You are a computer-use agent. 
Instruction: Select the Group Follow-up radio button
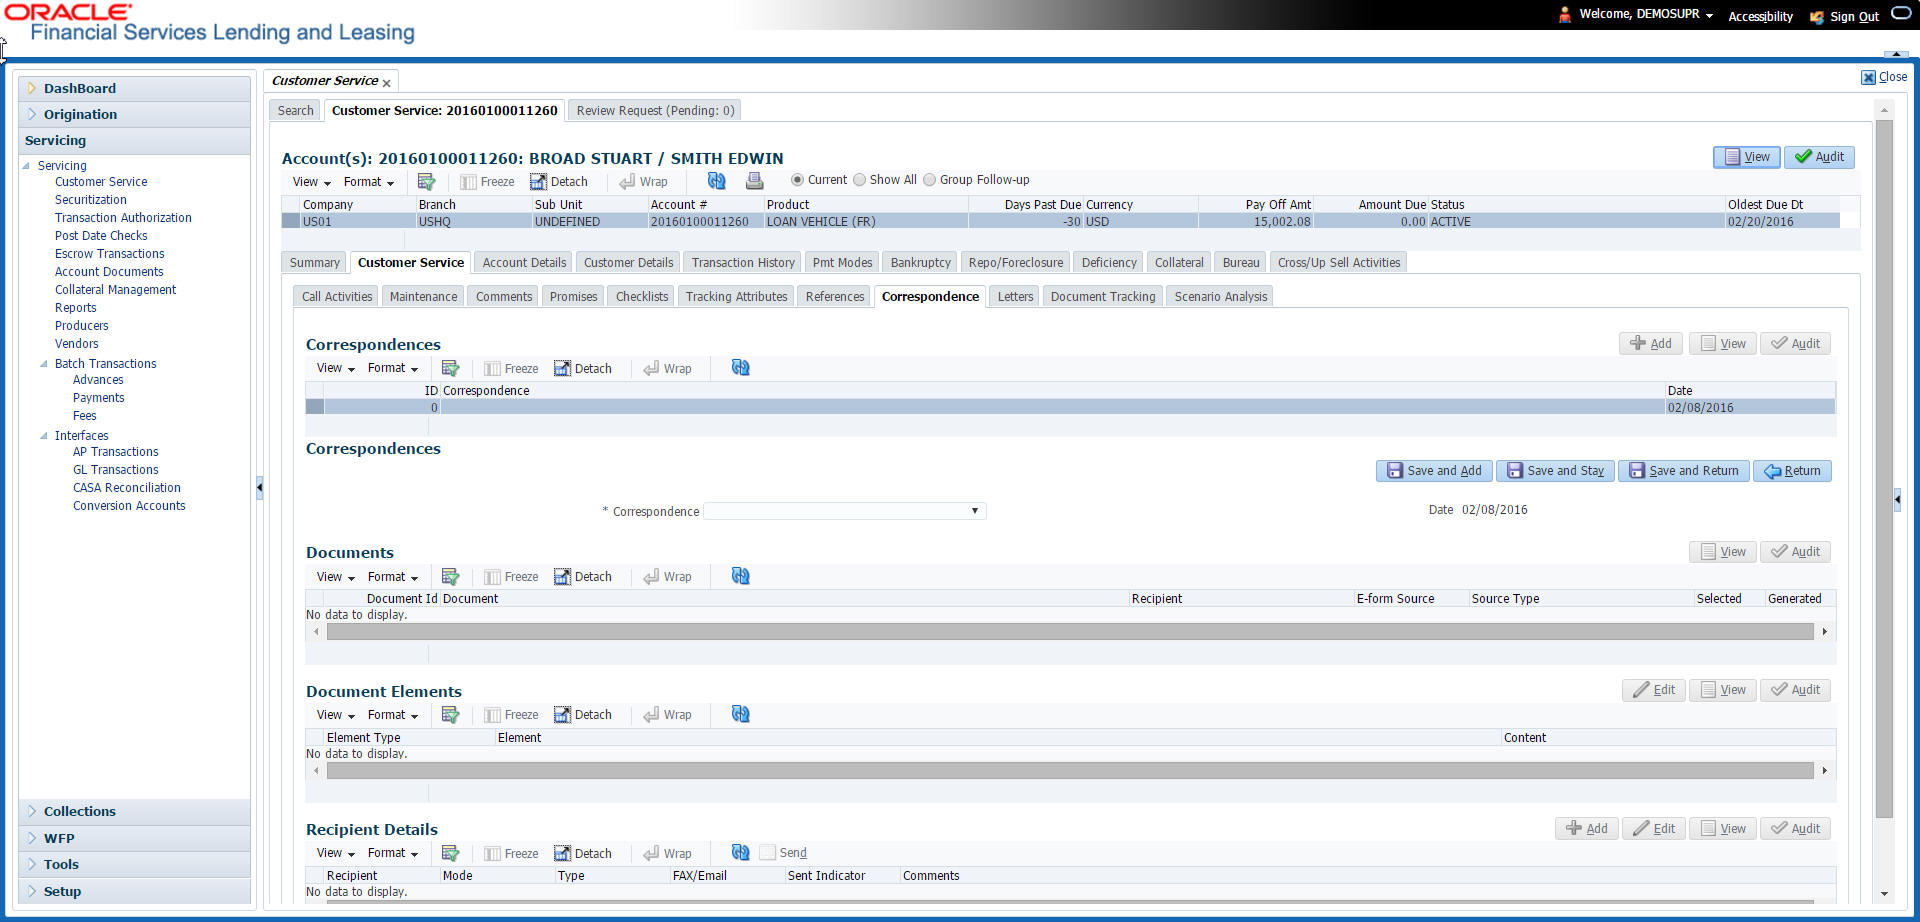929,180
